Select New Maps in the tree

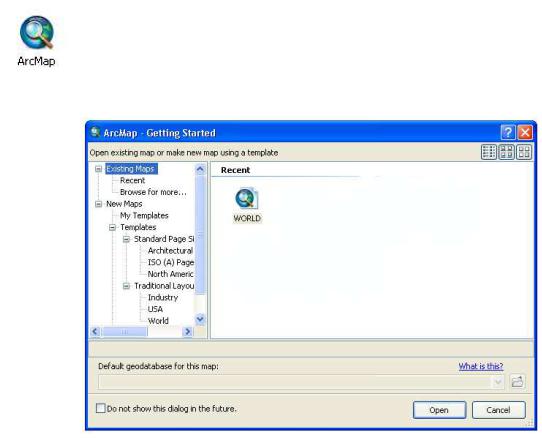pos(124,204)
